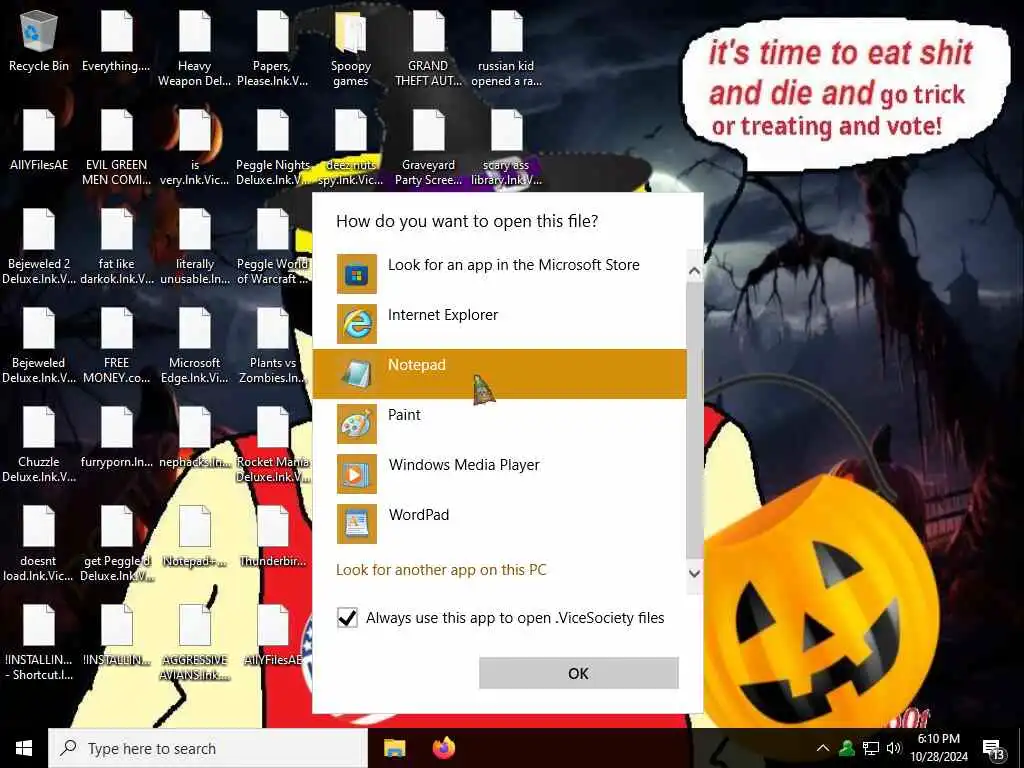Select the EVIL GREEN MEN COMI... desktop file

pos(116,148)
